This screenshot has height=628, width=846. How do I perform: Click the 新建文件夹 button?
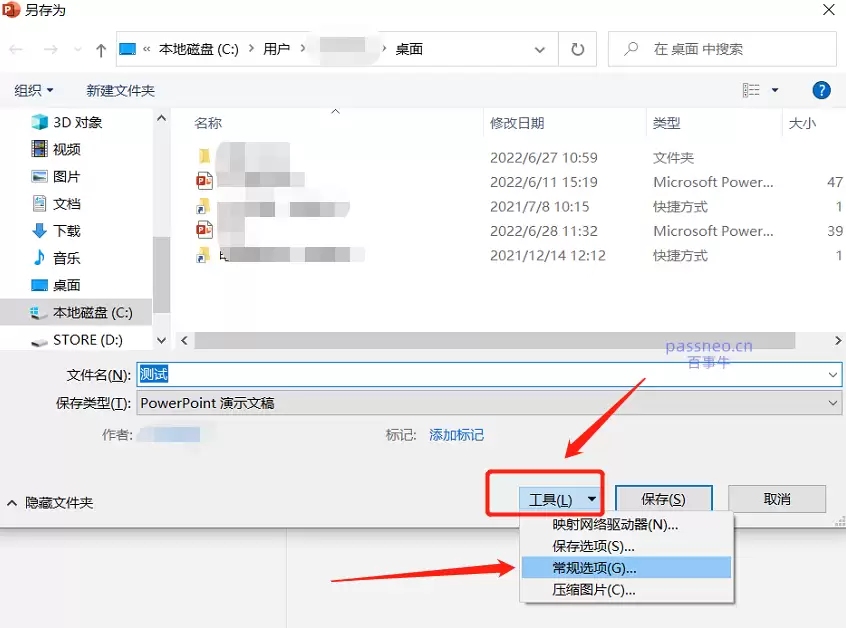pos(118,89)
